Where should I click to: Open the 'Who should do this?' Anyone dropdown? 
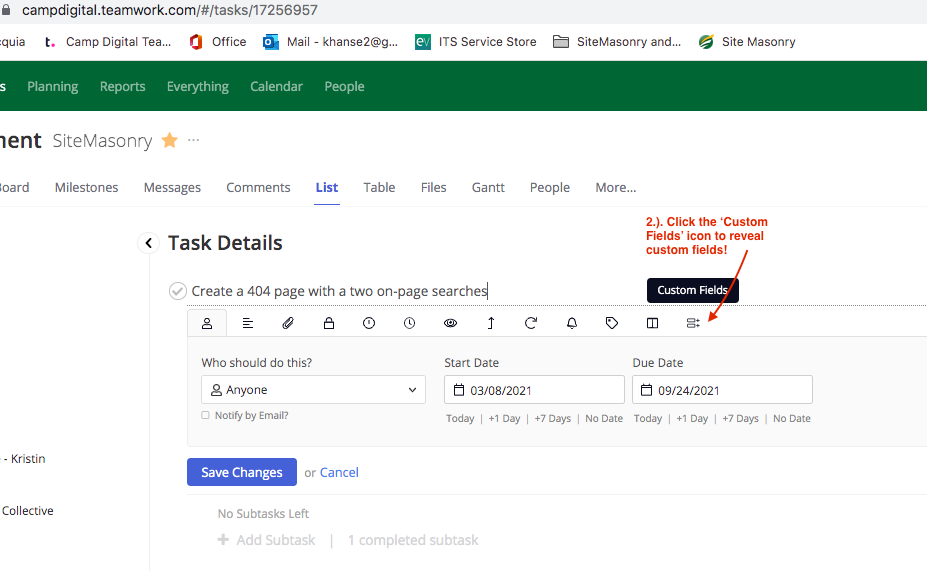(313, 390)
